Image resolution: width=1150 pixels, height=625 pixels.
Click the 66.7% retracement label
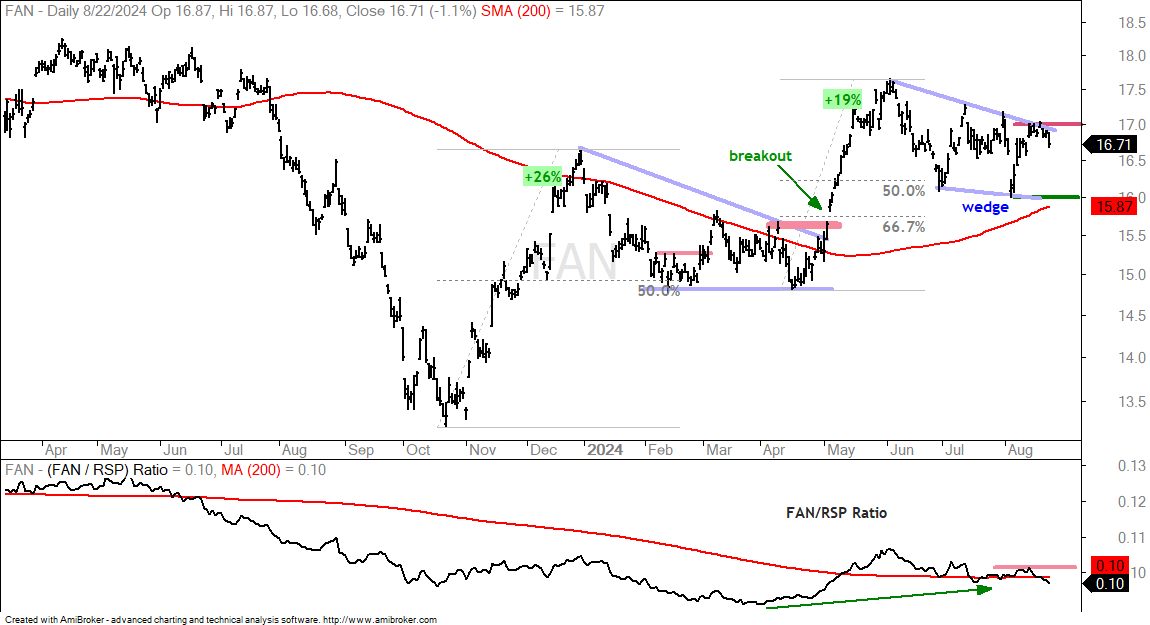904,227
